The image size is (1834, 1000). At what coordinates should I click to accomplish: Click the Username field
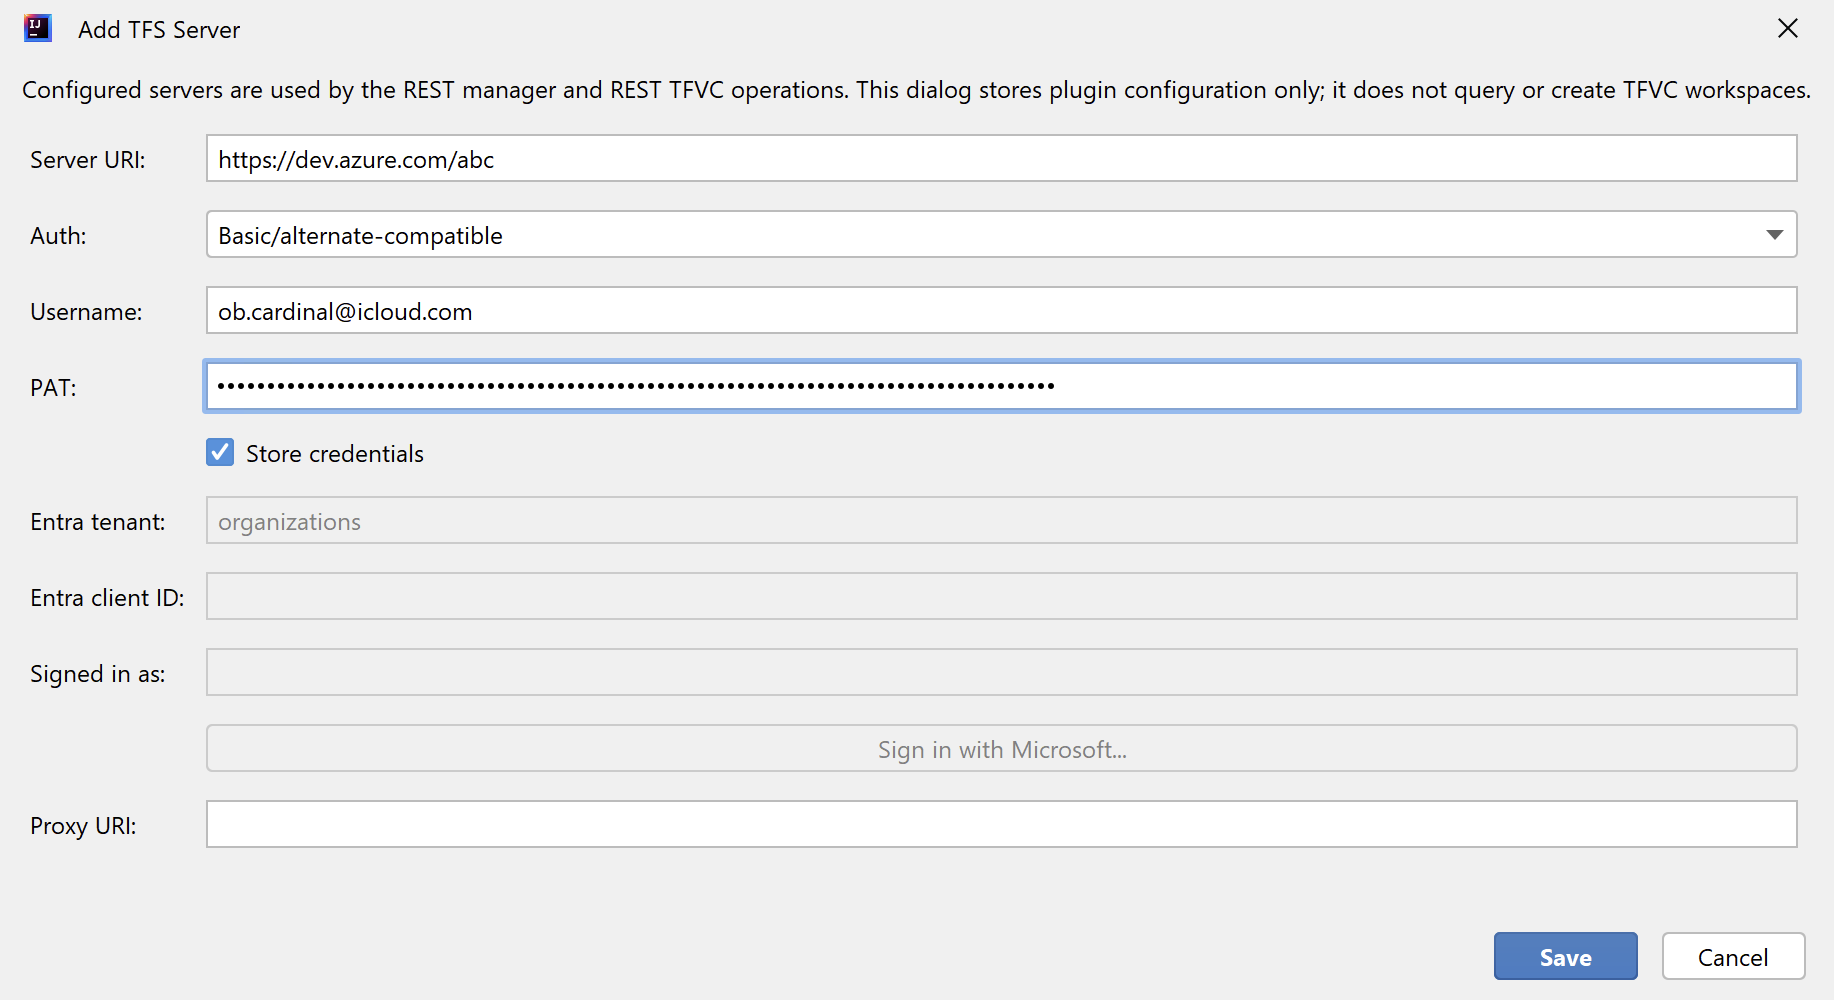pyautogui.click(x=1002, y=310)
